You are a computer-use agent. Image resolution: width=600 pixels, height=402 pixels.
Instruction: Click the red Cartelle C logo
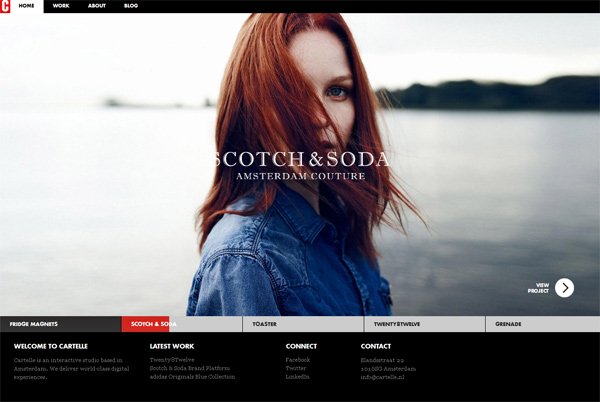[x=5, y=7]
